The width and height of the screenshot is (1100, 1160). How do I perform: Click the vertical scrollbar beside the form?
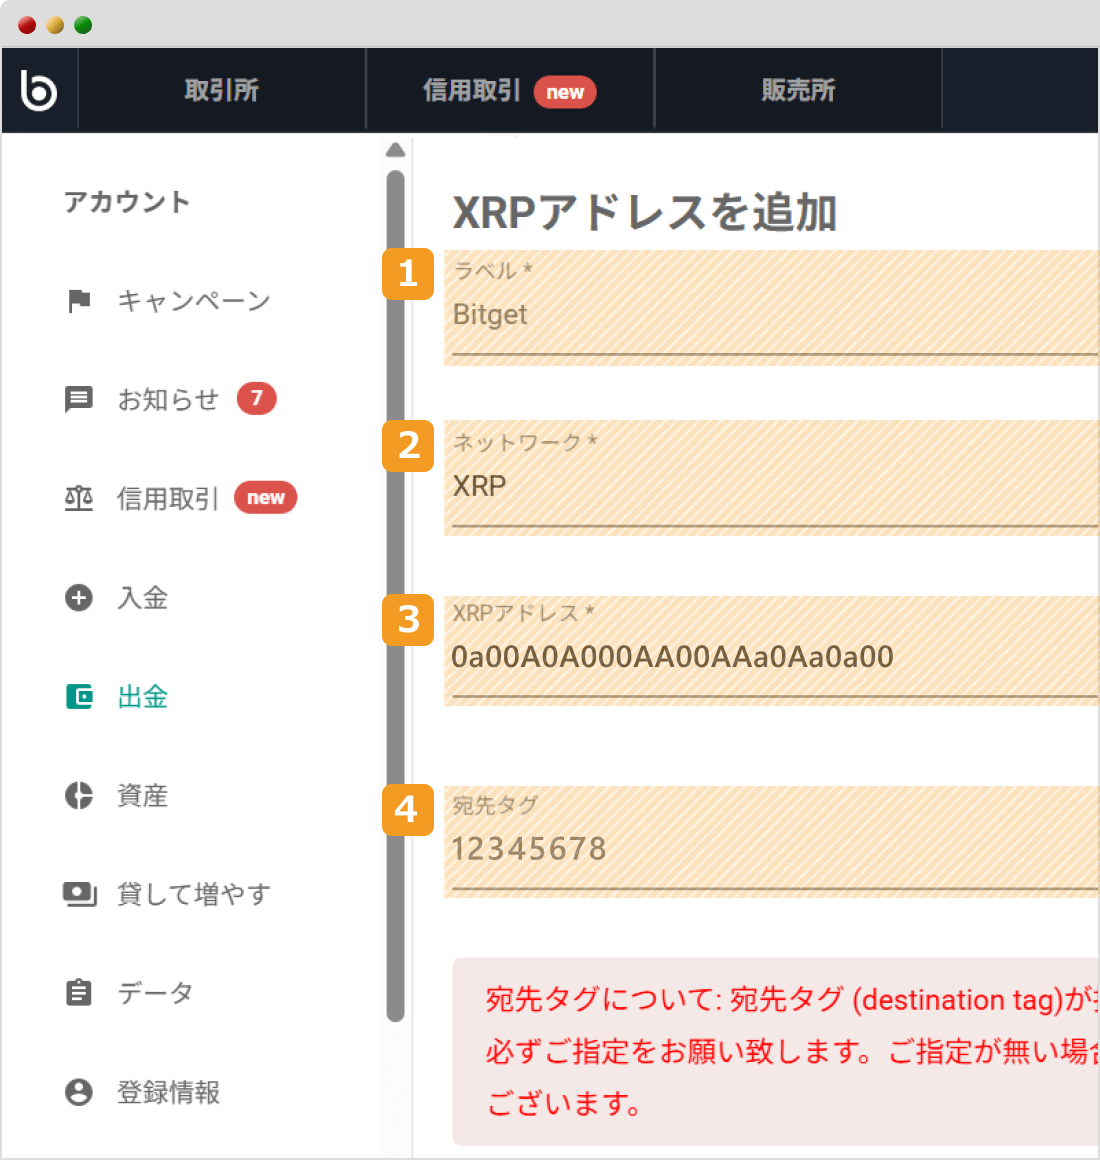395,580
